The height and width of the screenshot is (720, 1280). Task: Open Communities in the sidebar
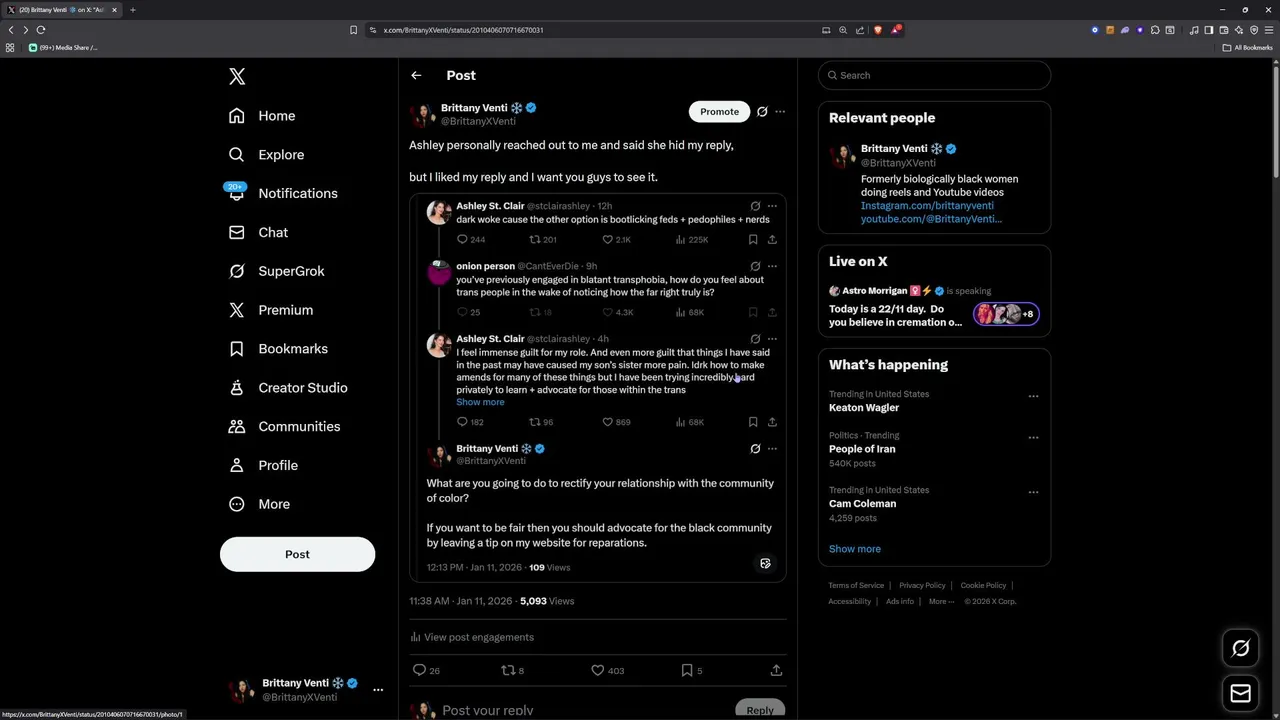point(285,426)
